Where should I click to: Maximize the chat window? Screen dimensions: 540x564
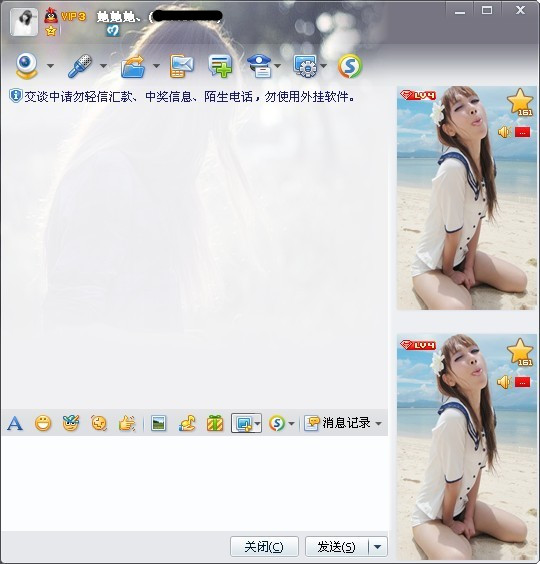(487, 10)
